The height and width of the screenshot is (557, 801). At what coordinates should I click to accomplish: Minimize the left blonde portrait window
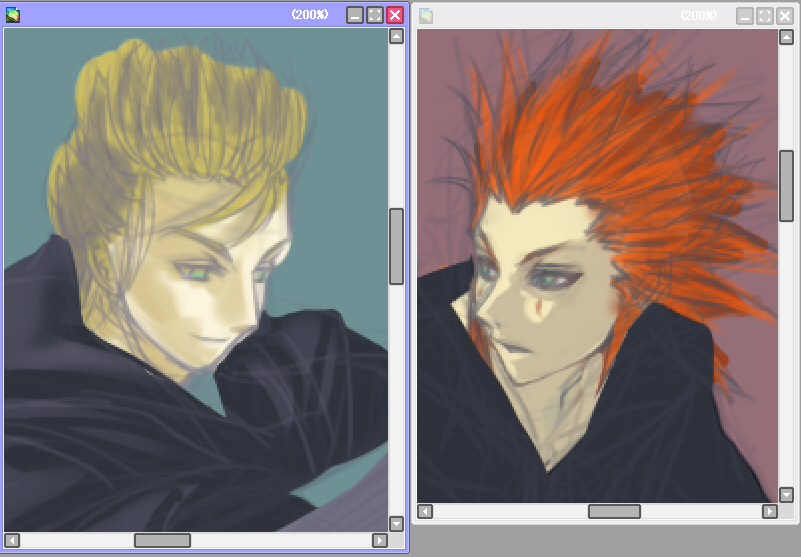[x=355, y=15]
